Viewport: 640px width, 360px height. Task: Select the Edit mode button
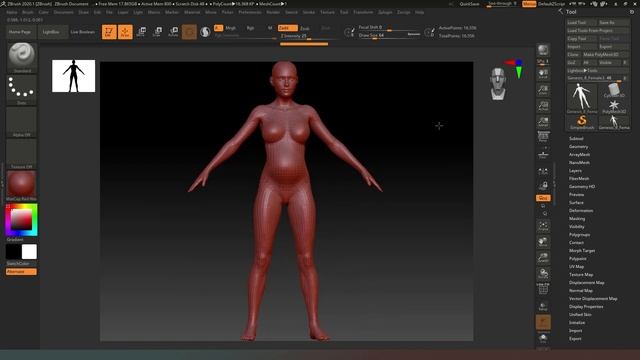[109, 32]
